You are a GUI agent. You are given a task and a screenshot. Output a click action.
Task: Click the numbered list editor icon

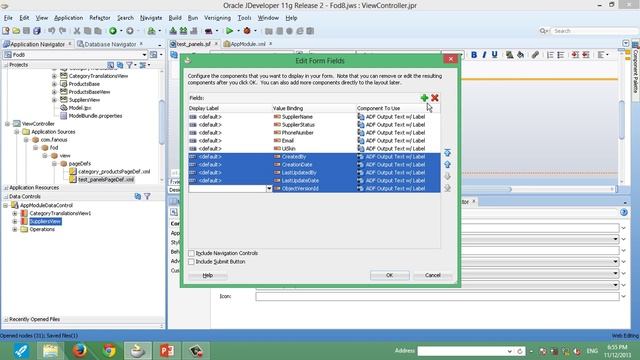point(550,55)
